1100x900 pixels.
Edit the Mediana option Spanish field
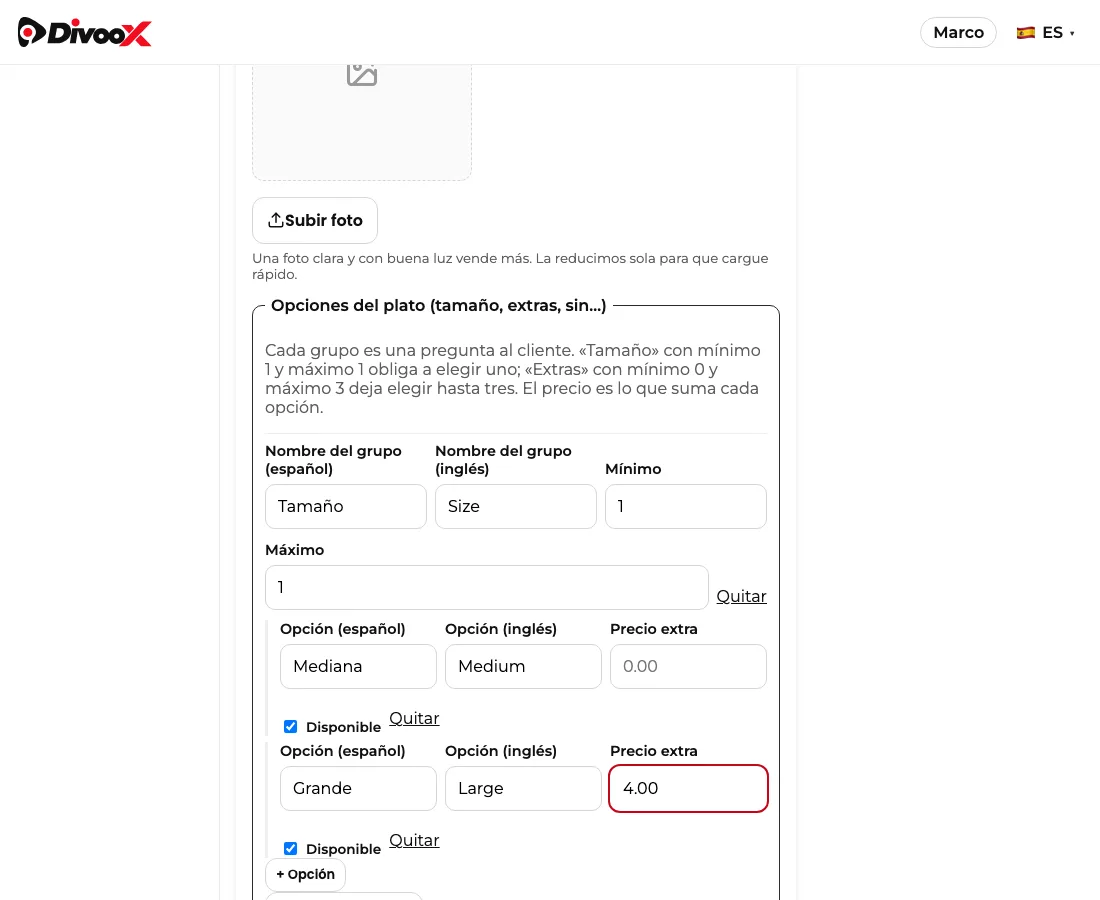point(358,666)
